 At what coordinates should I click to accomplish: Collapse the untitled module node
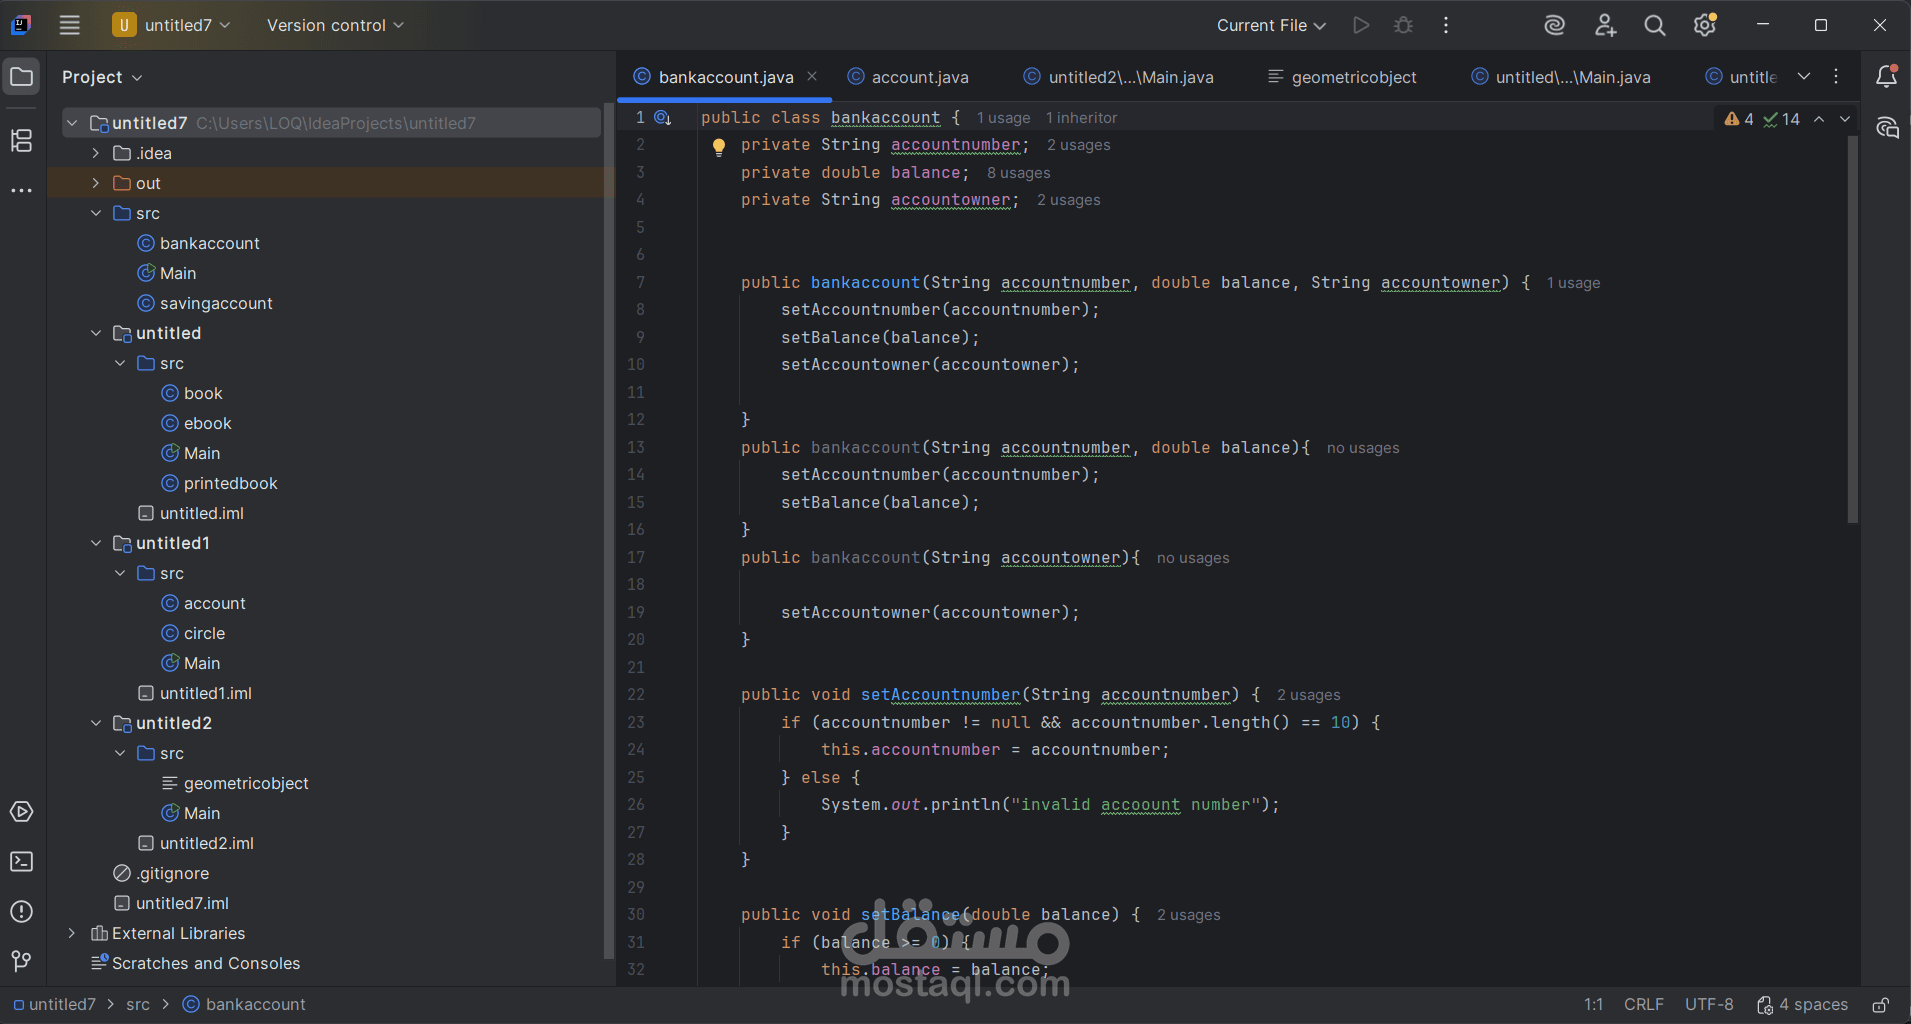[96, 333]
